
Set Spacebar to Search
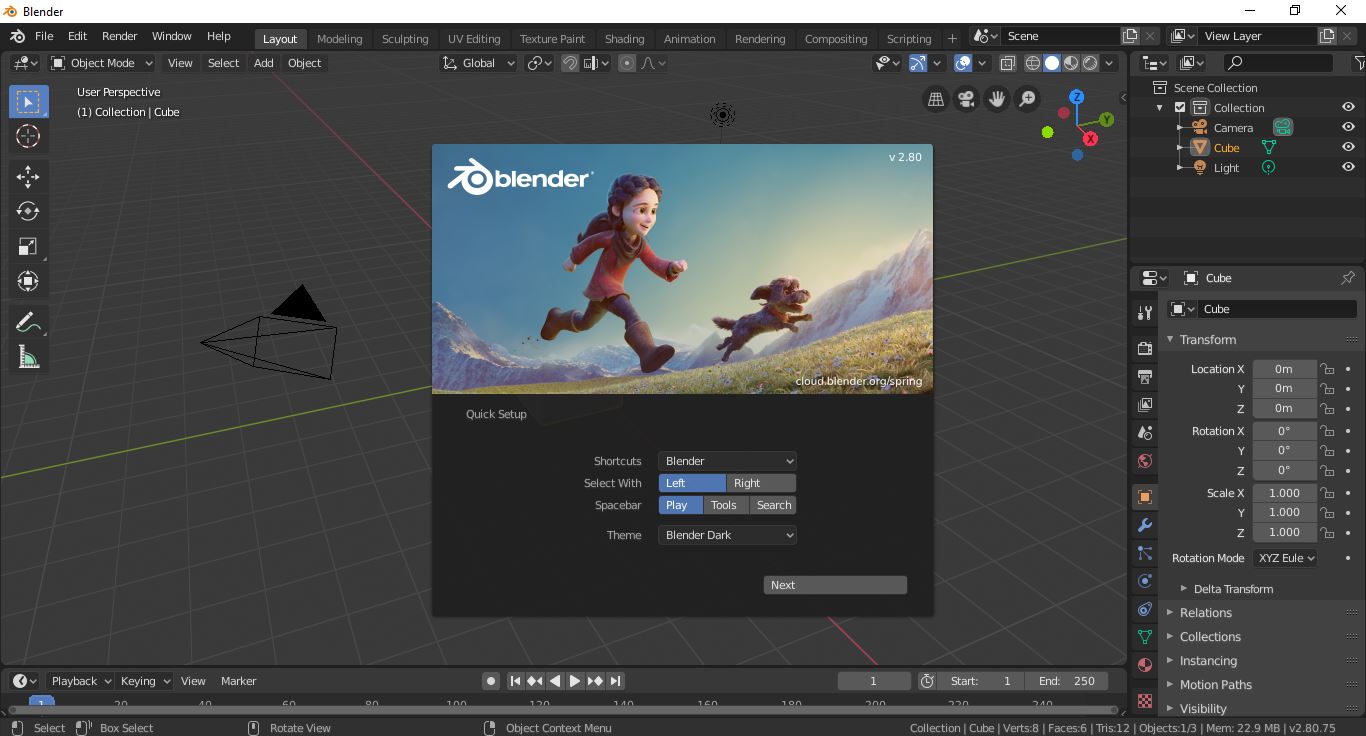tap(773, 505)
